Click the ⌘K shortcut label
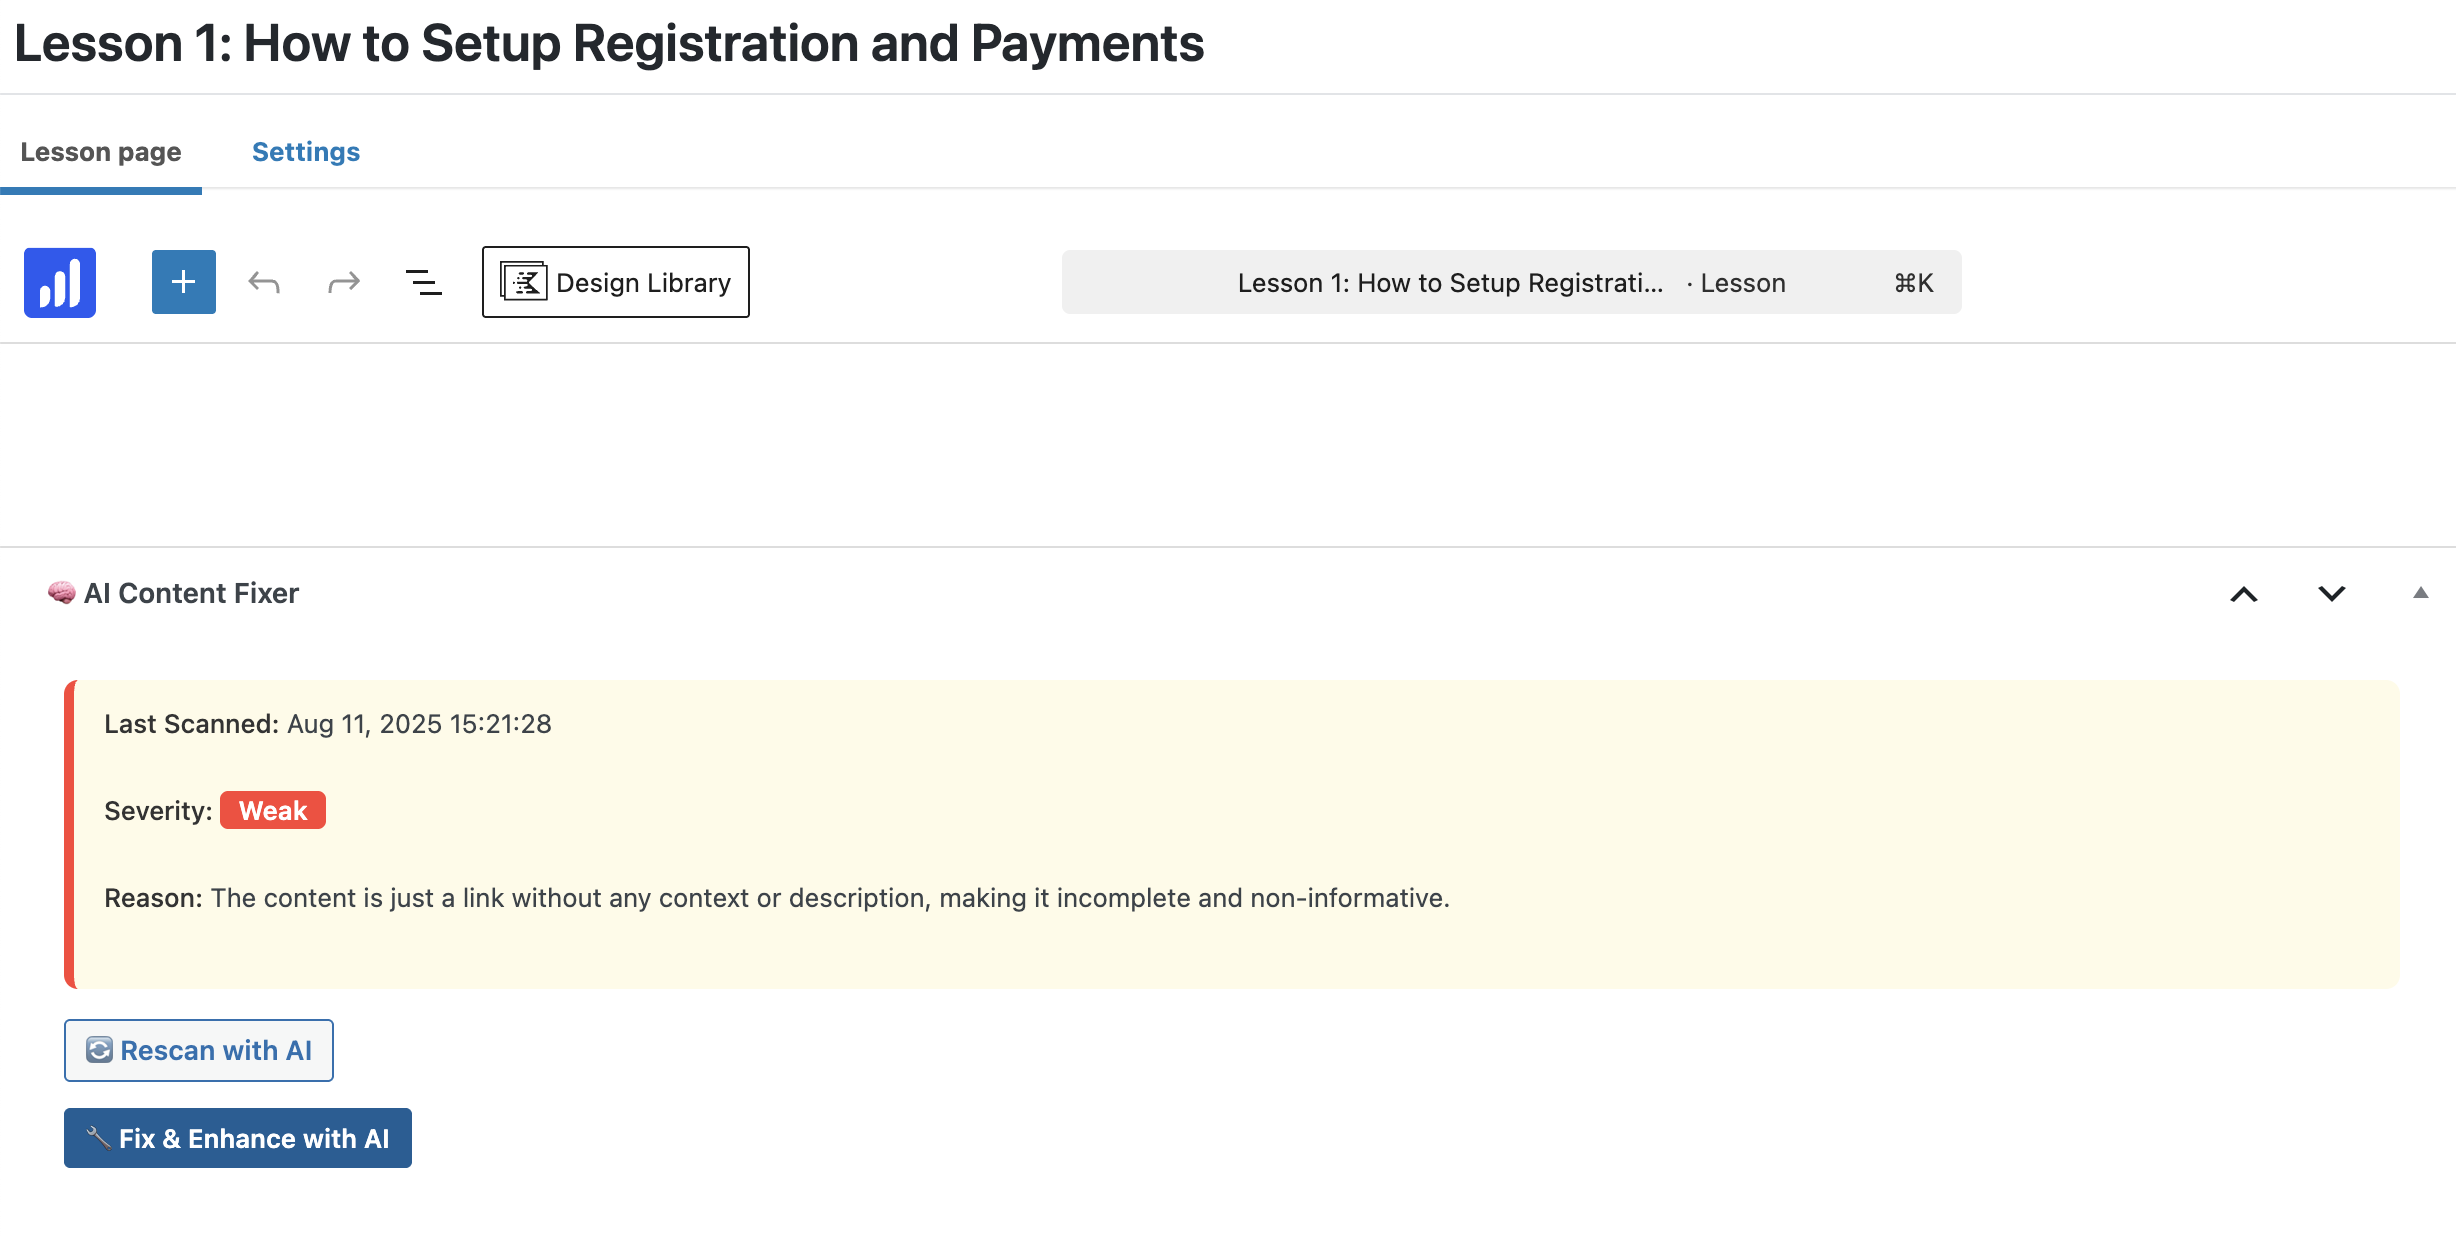 click(x=1914, y=283)
